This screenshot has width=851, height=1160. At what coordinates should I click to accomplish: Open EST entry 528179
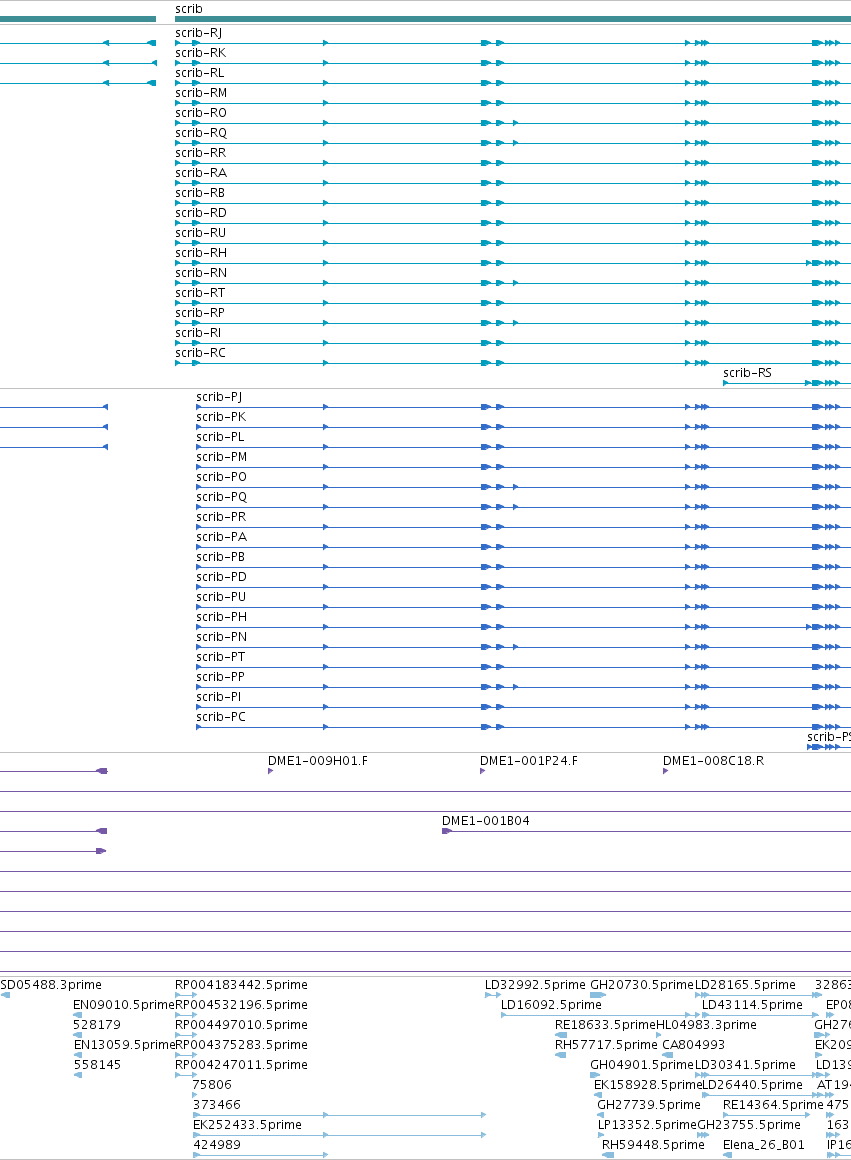click(97, 1025)
